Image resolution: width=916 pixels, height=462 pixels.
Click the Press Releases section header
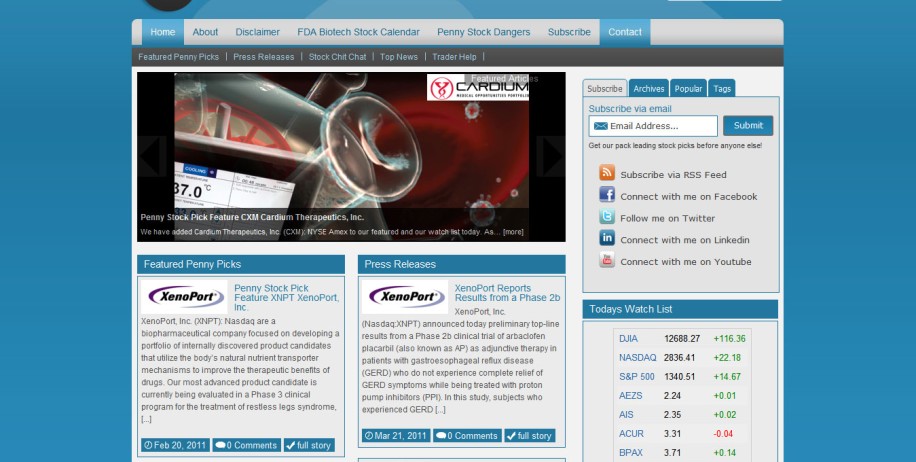[462, 264]
